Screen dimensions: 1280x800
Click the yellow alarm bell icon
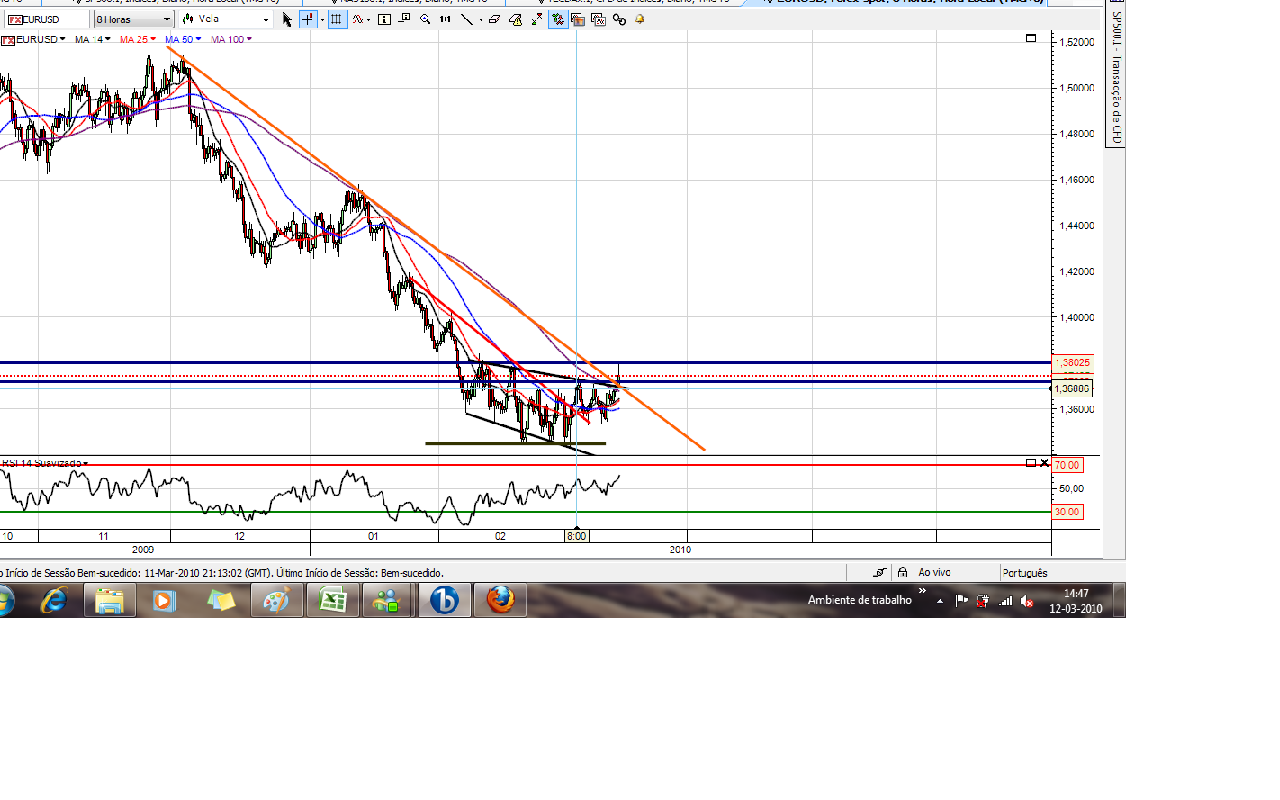tap(640, 19)
